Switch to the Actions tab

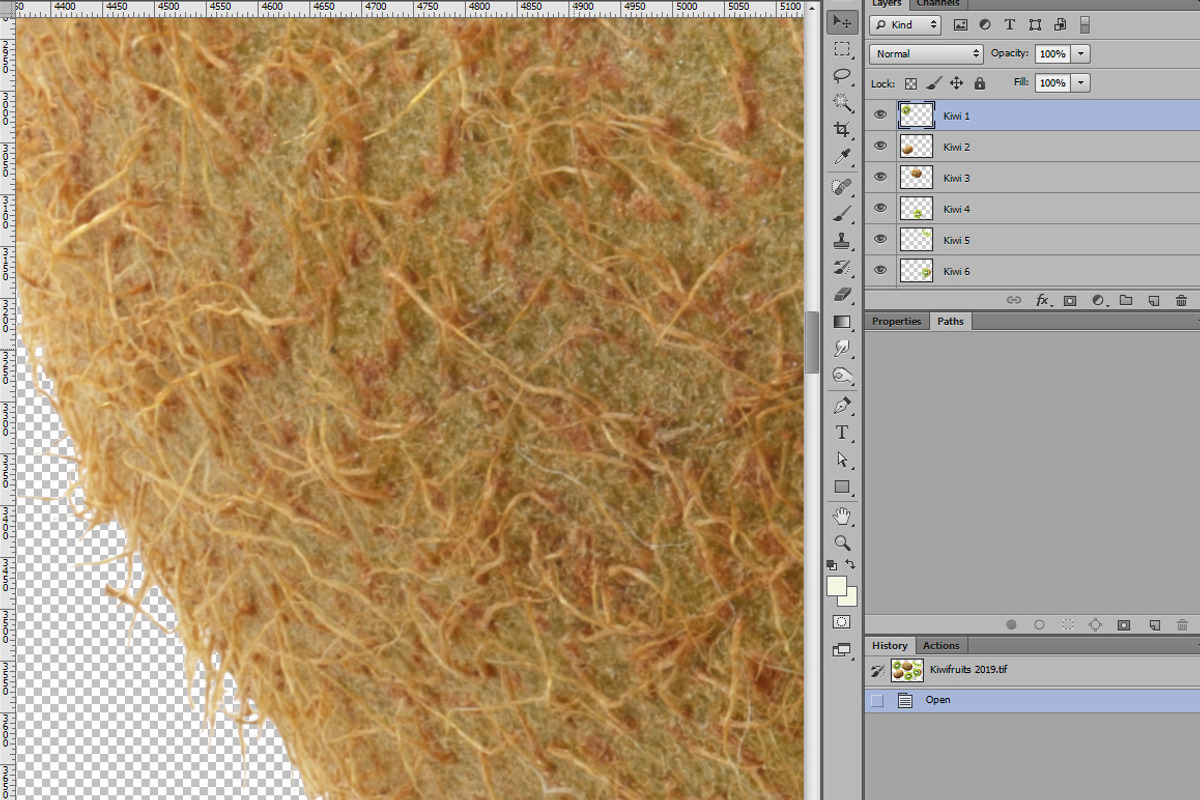point(941,645)
